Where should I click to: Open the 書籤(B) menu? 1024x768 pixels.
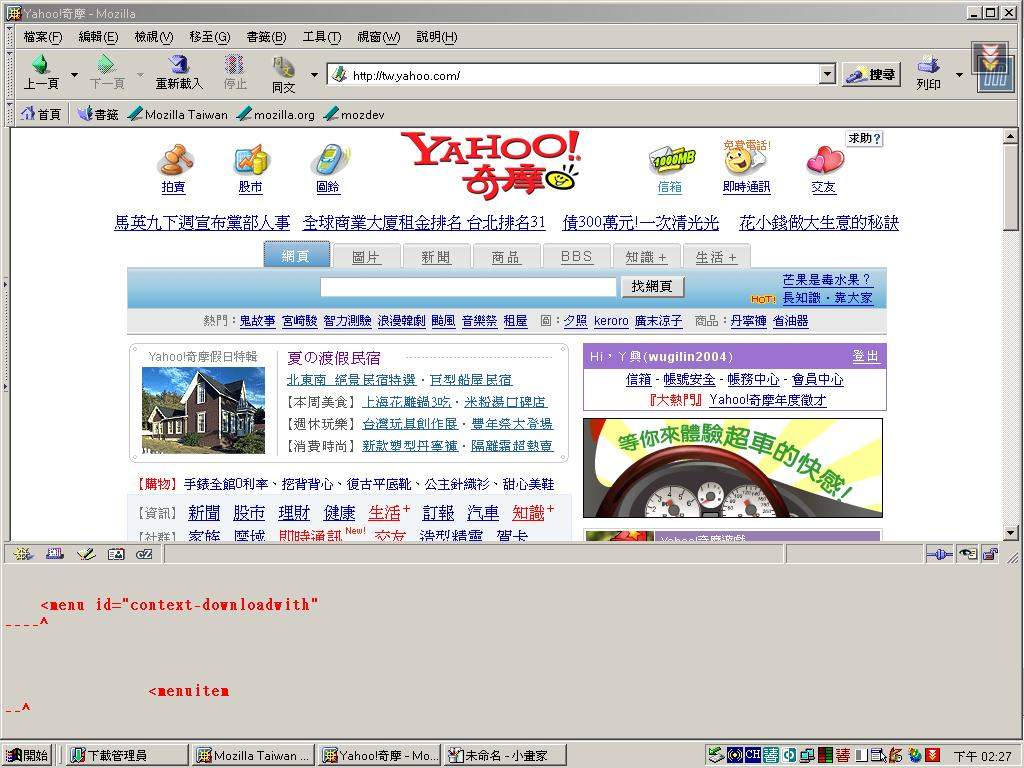click(266, 37)
